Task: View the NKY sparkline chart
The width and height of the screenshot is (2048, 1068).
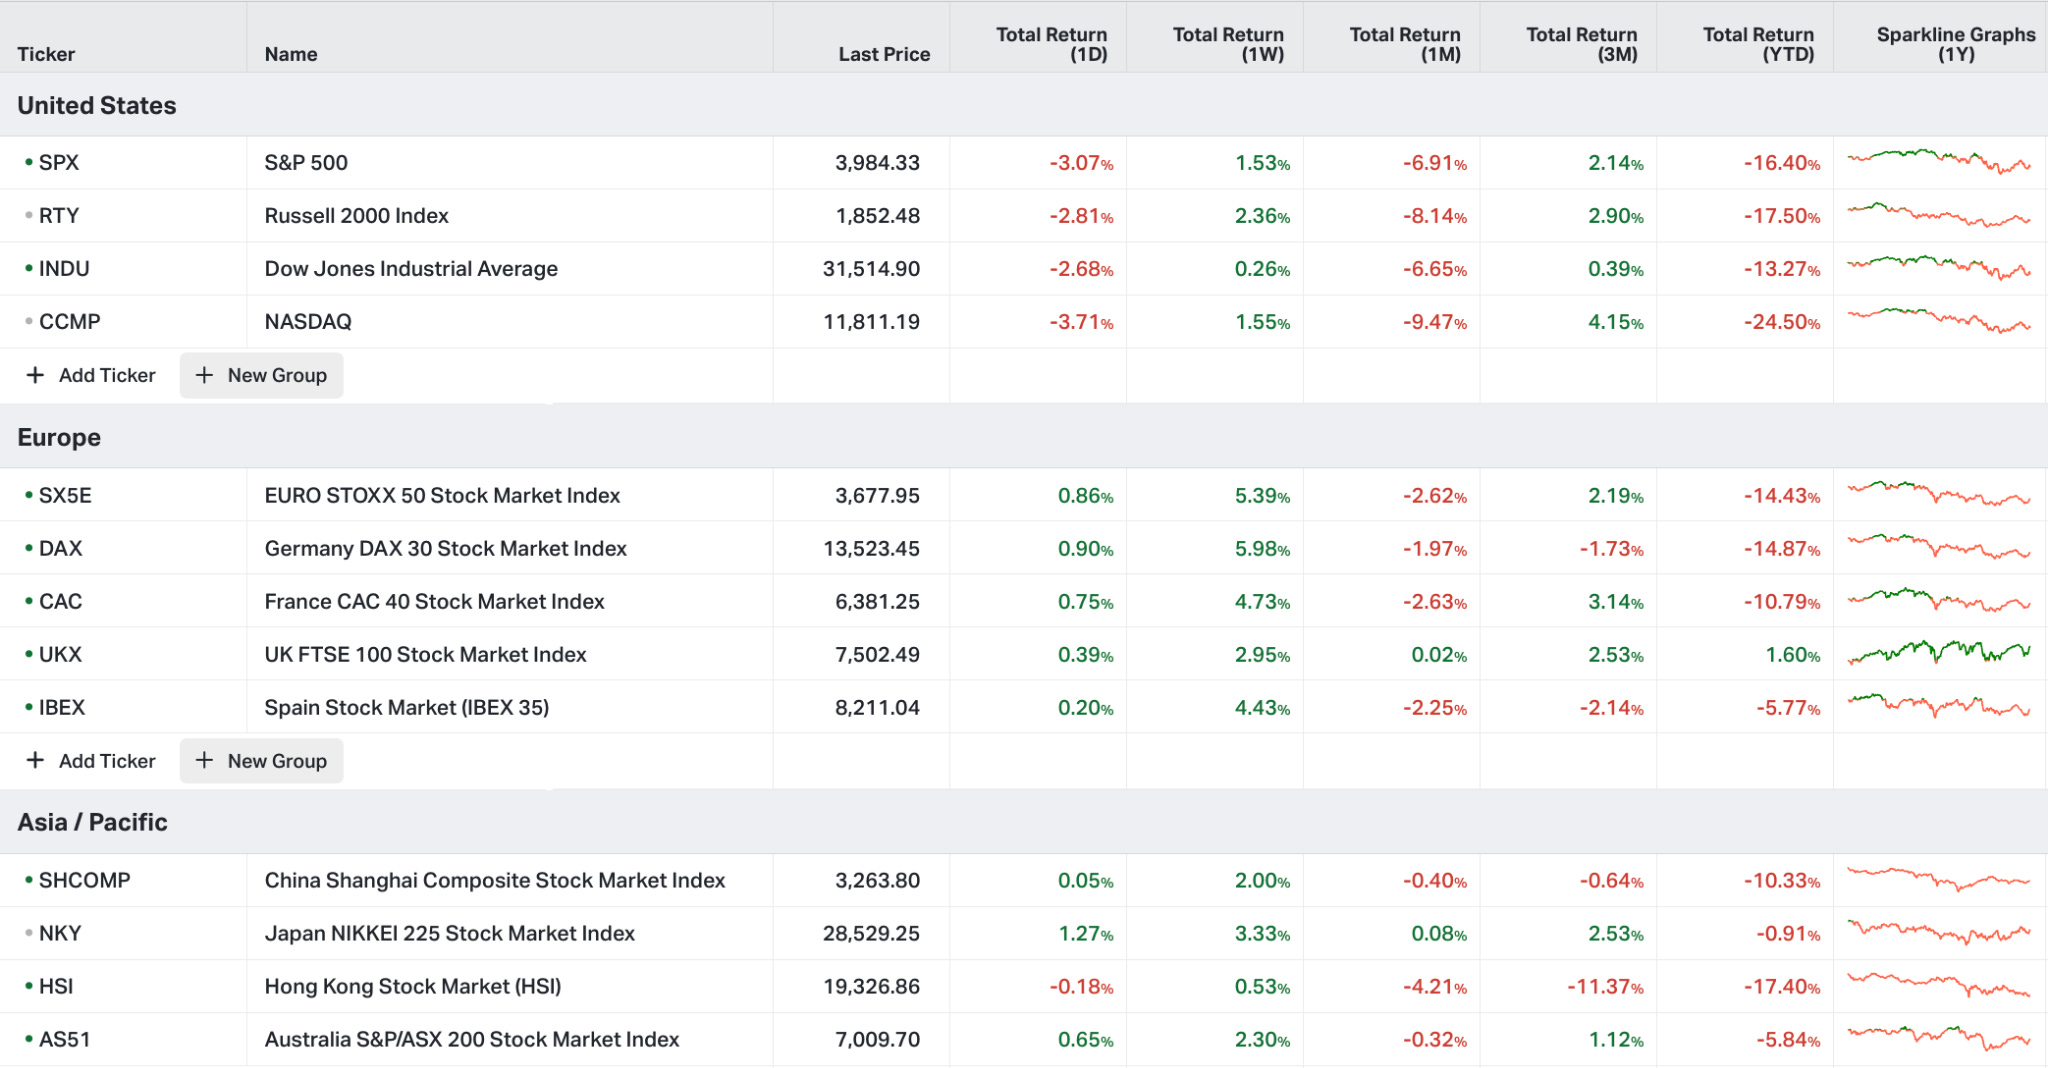Action: pyautogui.click(x=1939, y=933)
